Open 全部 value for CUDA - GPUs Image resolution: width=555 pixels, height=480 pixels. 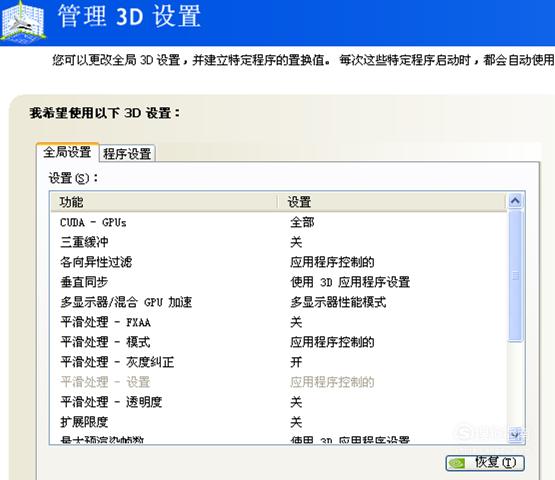(302, 223)
